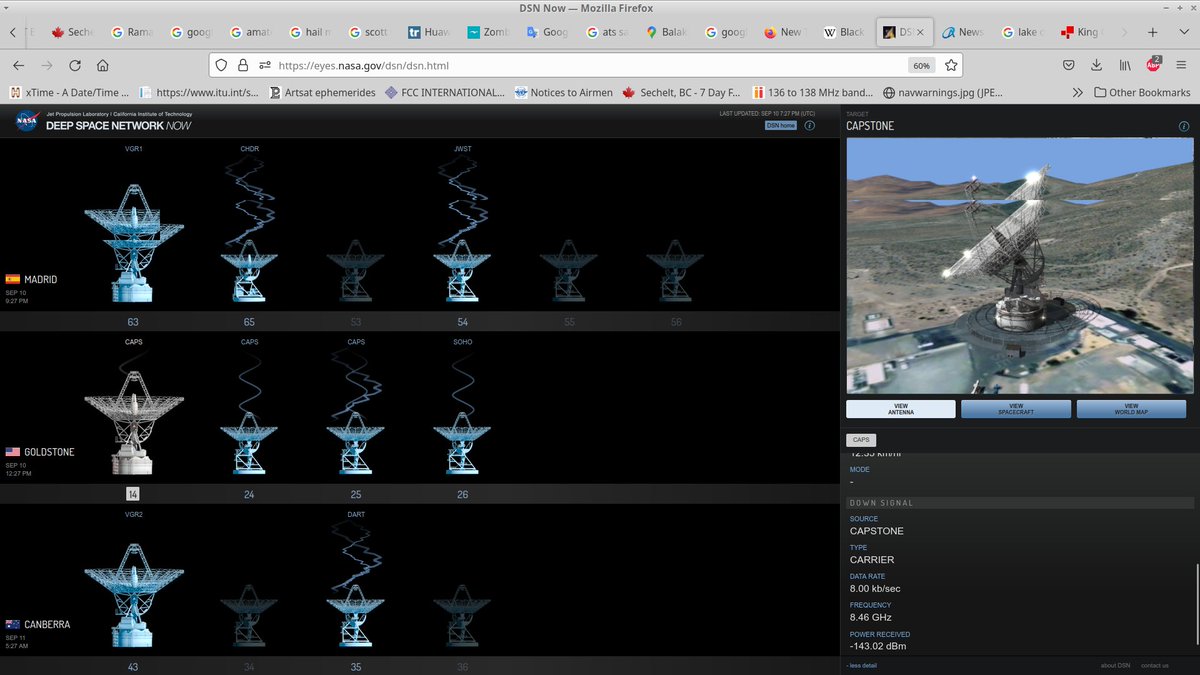Select idle Madrid antenna dish 56
This screenshot has width=1200, height=675.
676,270
